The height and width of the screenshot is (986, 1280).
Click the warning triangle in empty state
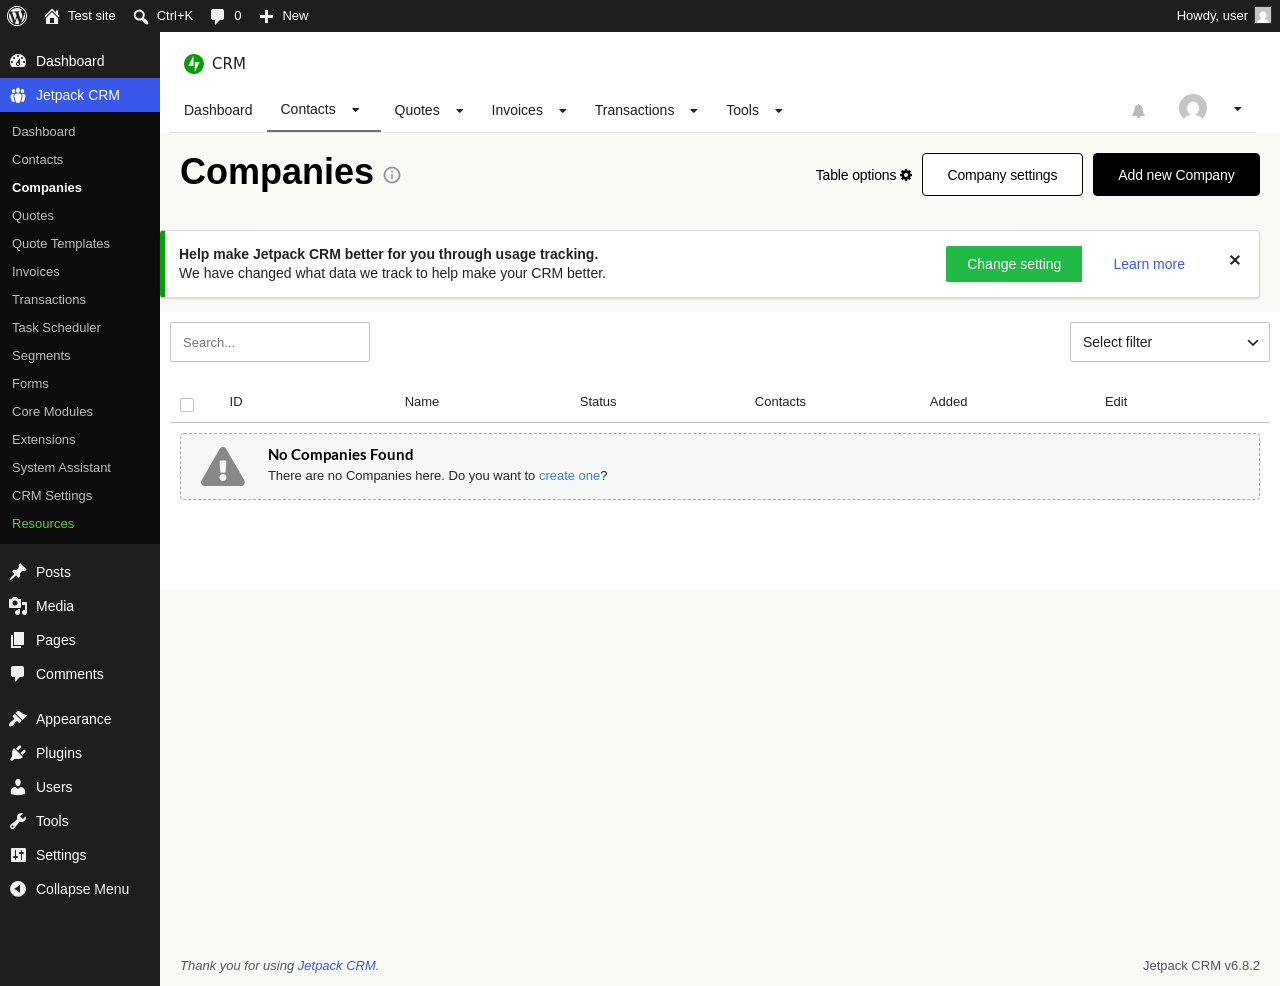pyautogui.click(x=223, y=466)
